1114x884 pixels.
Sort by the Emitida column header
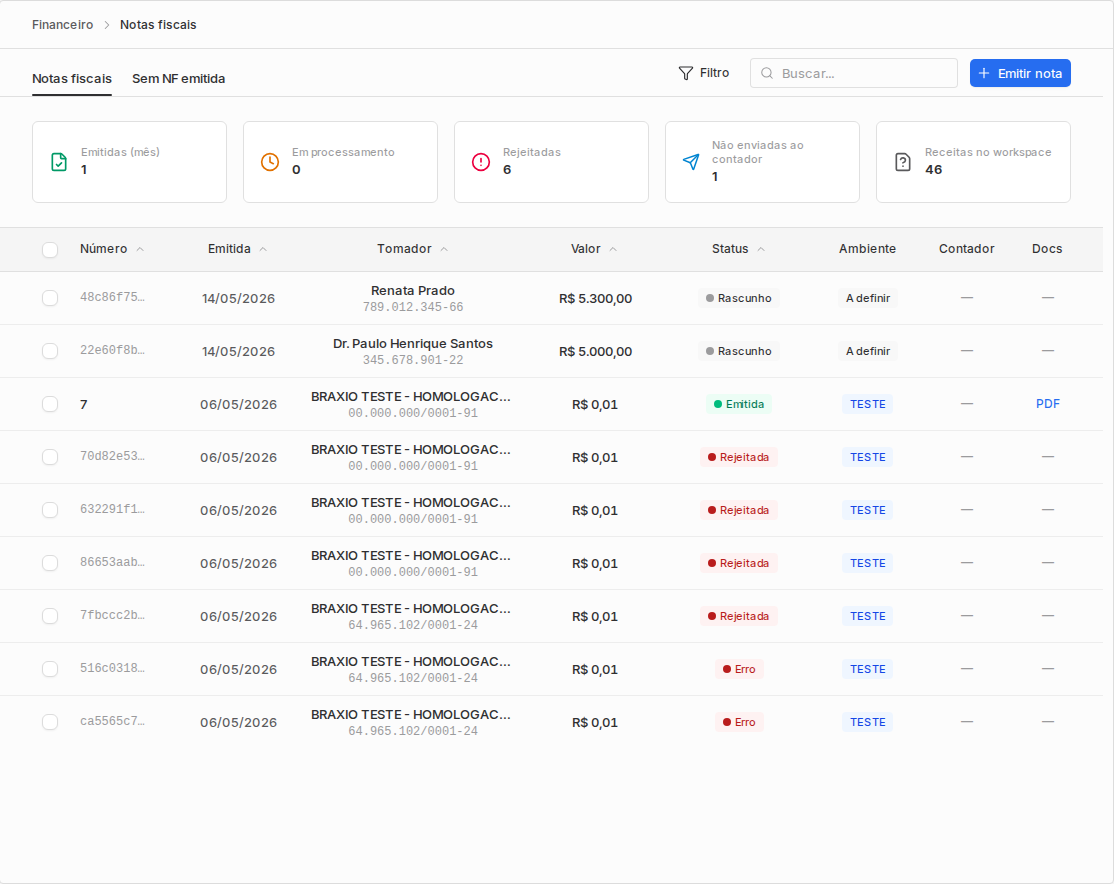click(237, 249)
